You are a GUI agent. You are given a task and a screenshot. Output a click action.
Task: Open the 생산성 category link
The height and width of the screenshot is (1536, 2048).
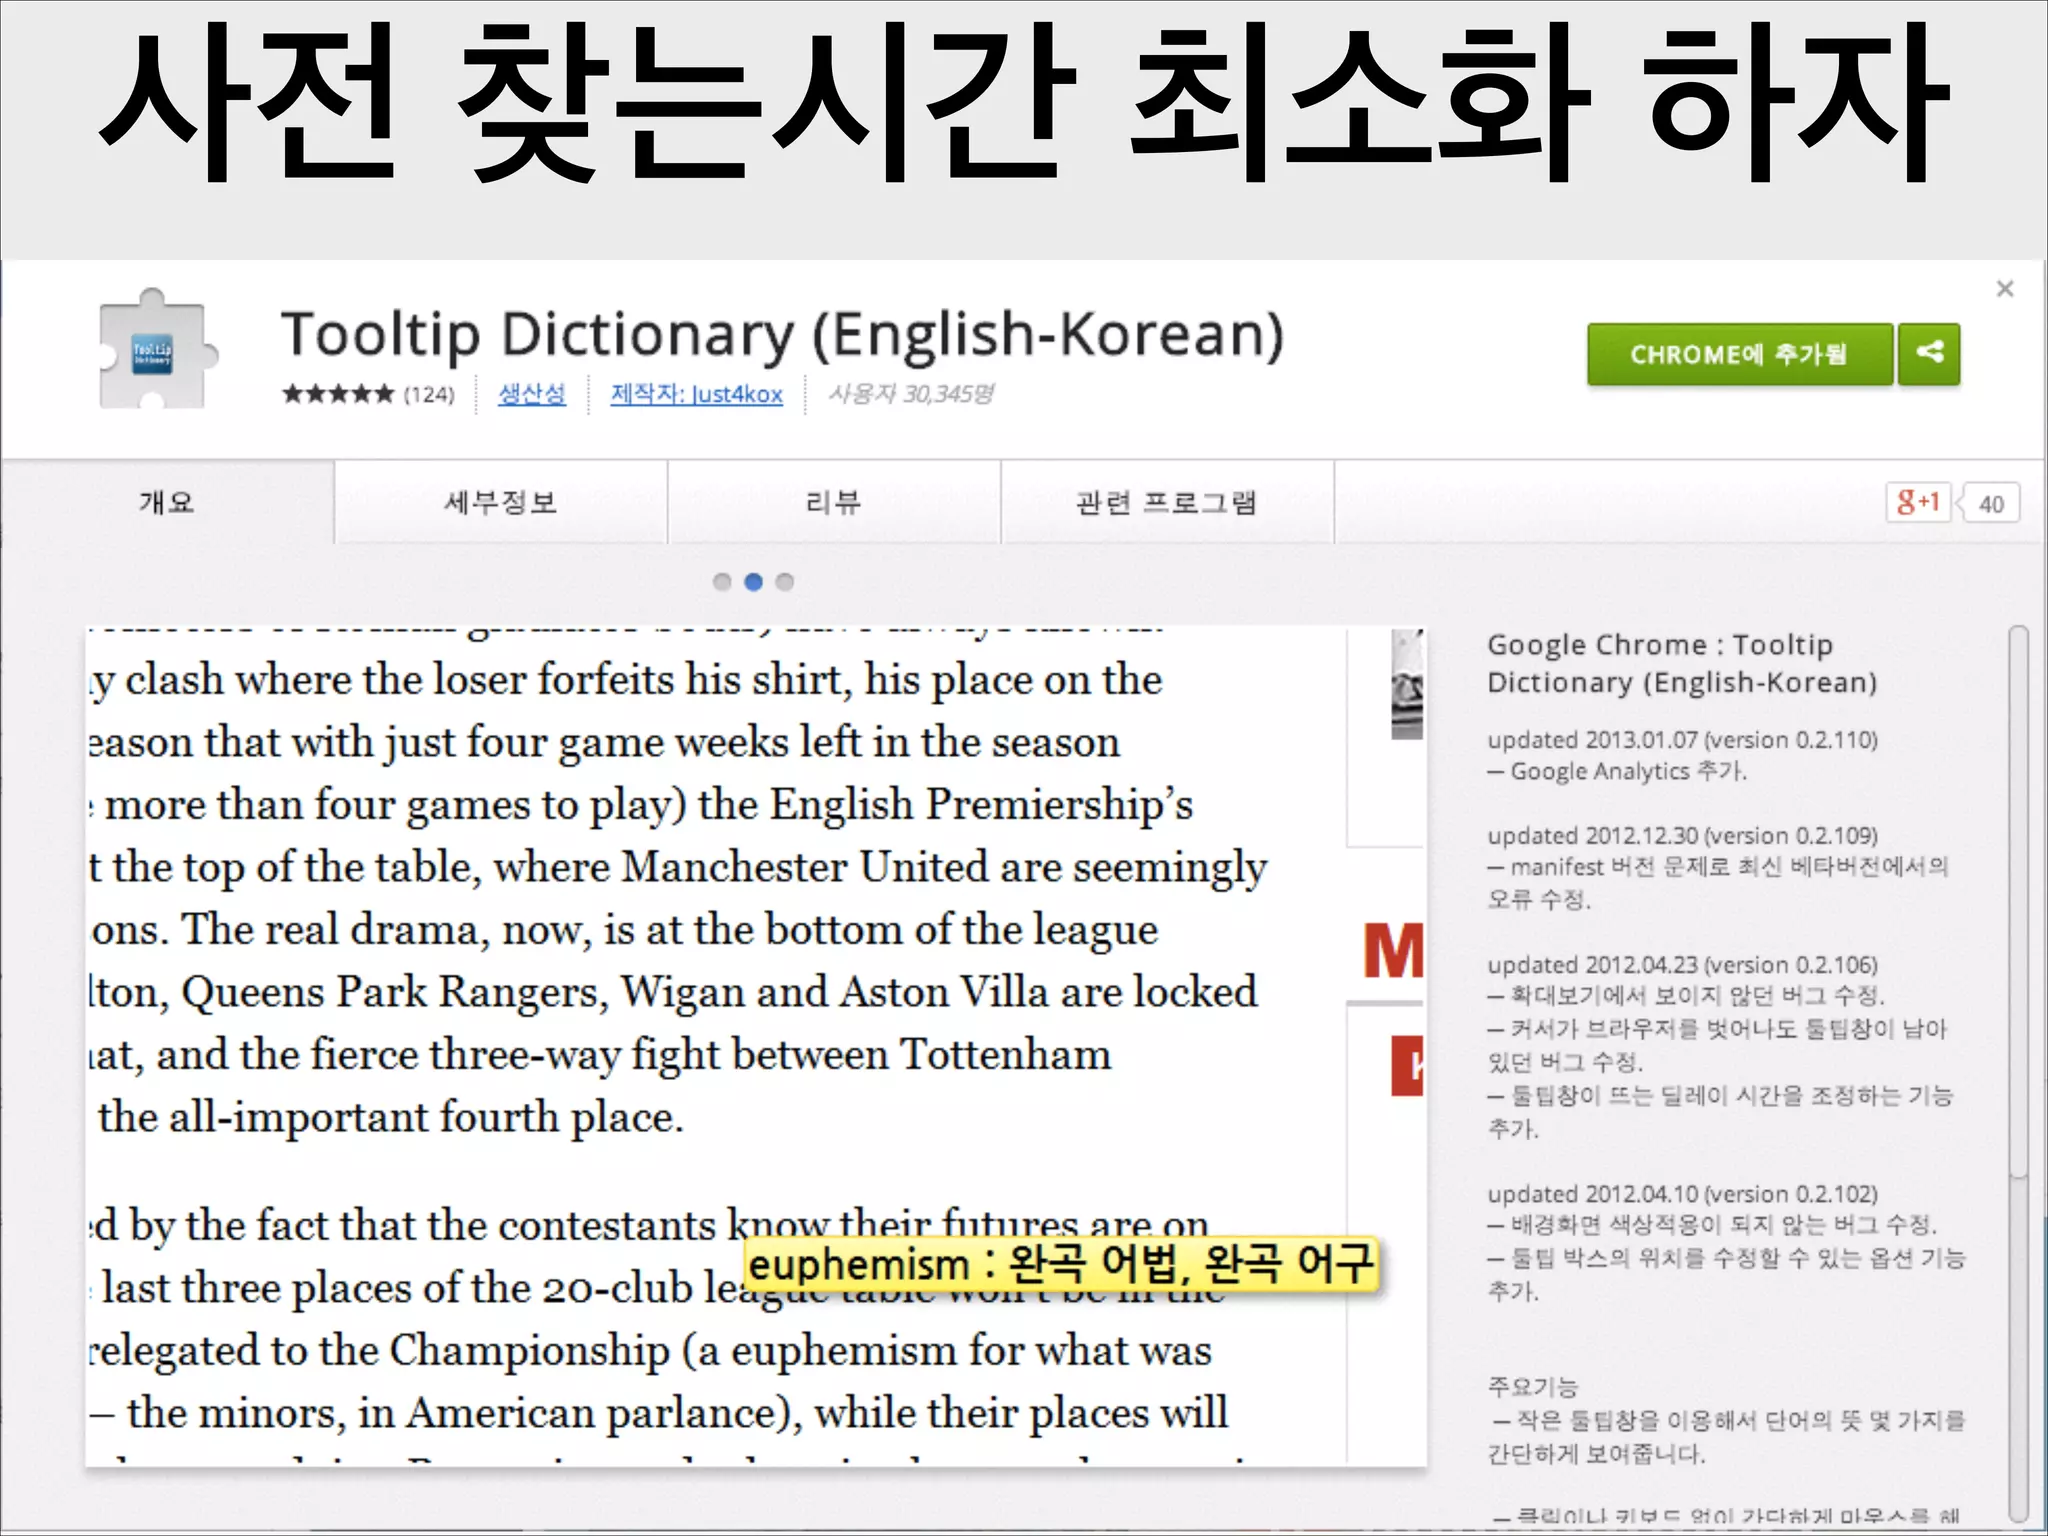(532, 394)
